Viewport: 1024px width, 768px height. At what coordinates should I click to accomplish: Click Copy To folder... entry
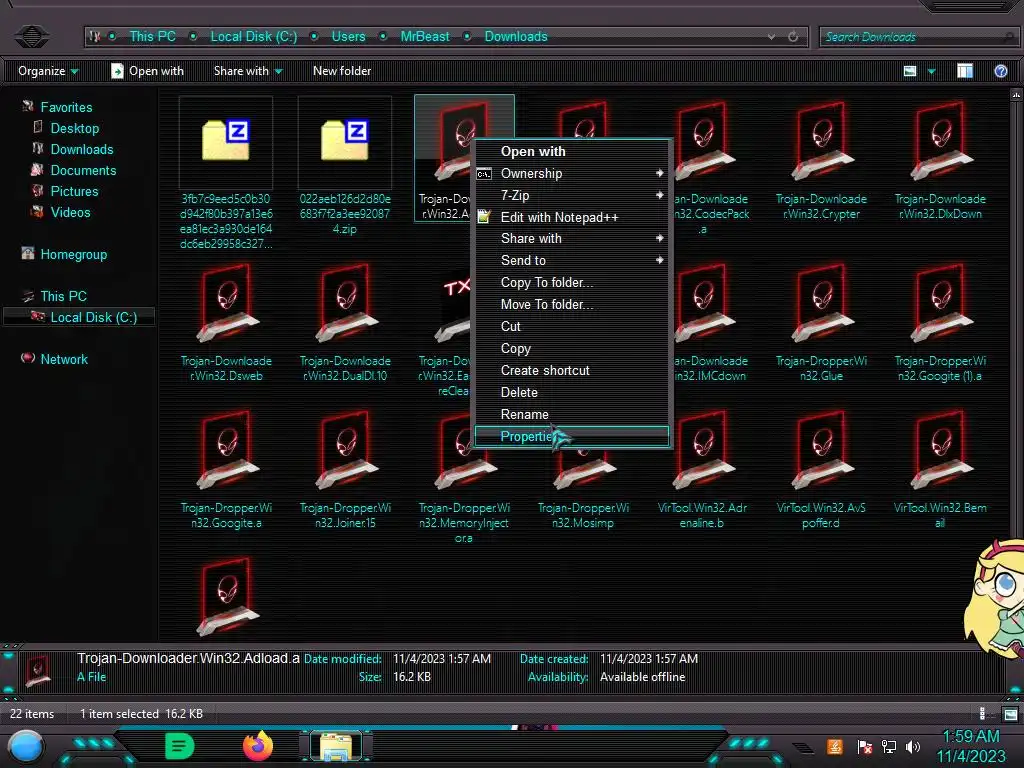point(572,282)
